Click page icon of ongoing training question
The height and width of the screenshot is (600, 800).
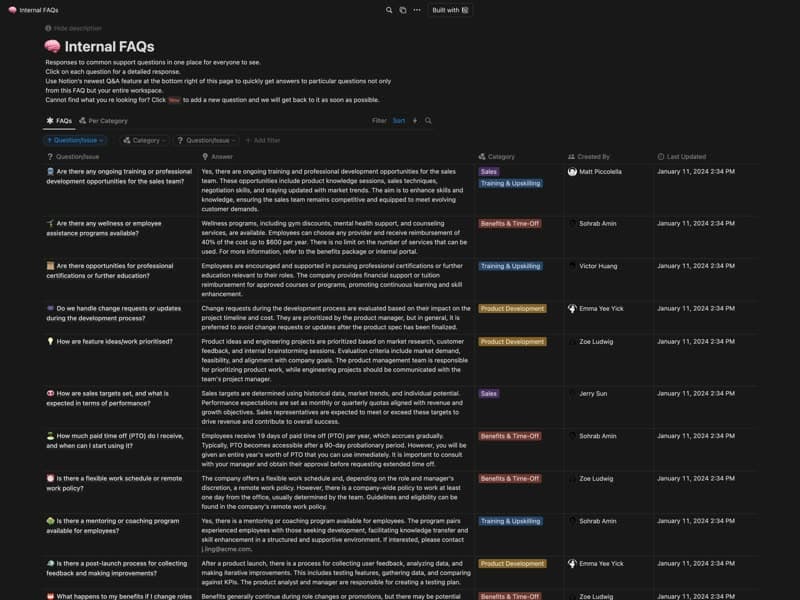coord(50,172)
